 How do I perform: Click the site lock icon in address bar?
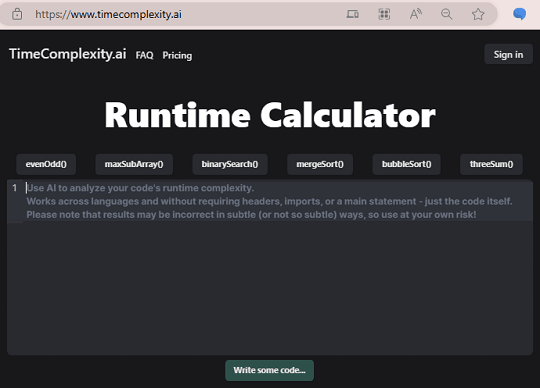(x=17, y=14)
